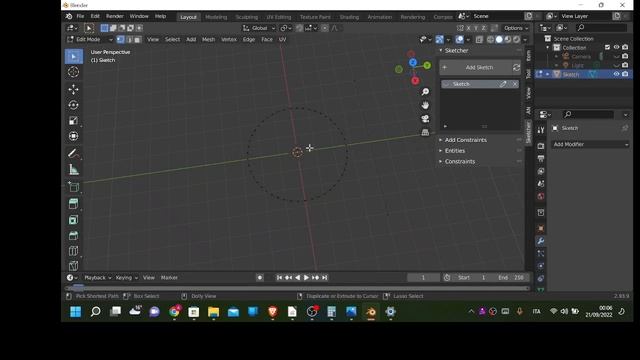Viewport: 640px width, 360px height.
Task: Switch to the Modeling workspace tab
Action: tap(216, 17)
